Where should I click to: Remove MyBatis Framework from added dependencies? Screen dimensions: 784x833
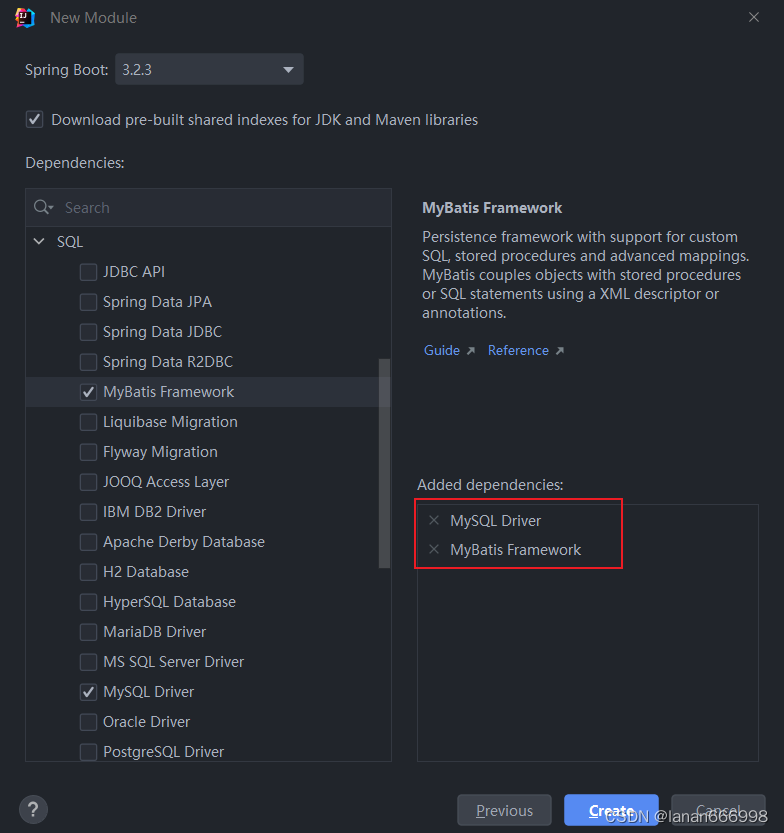434,549
